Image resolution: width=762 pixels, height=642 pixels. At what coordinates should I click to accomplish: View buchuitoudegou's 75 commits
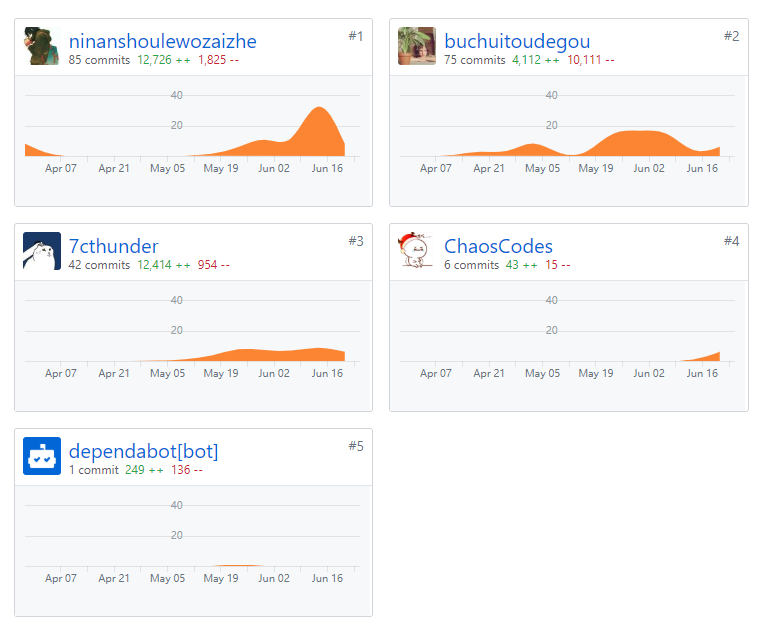pyautogui.click(x=474, y=60)
